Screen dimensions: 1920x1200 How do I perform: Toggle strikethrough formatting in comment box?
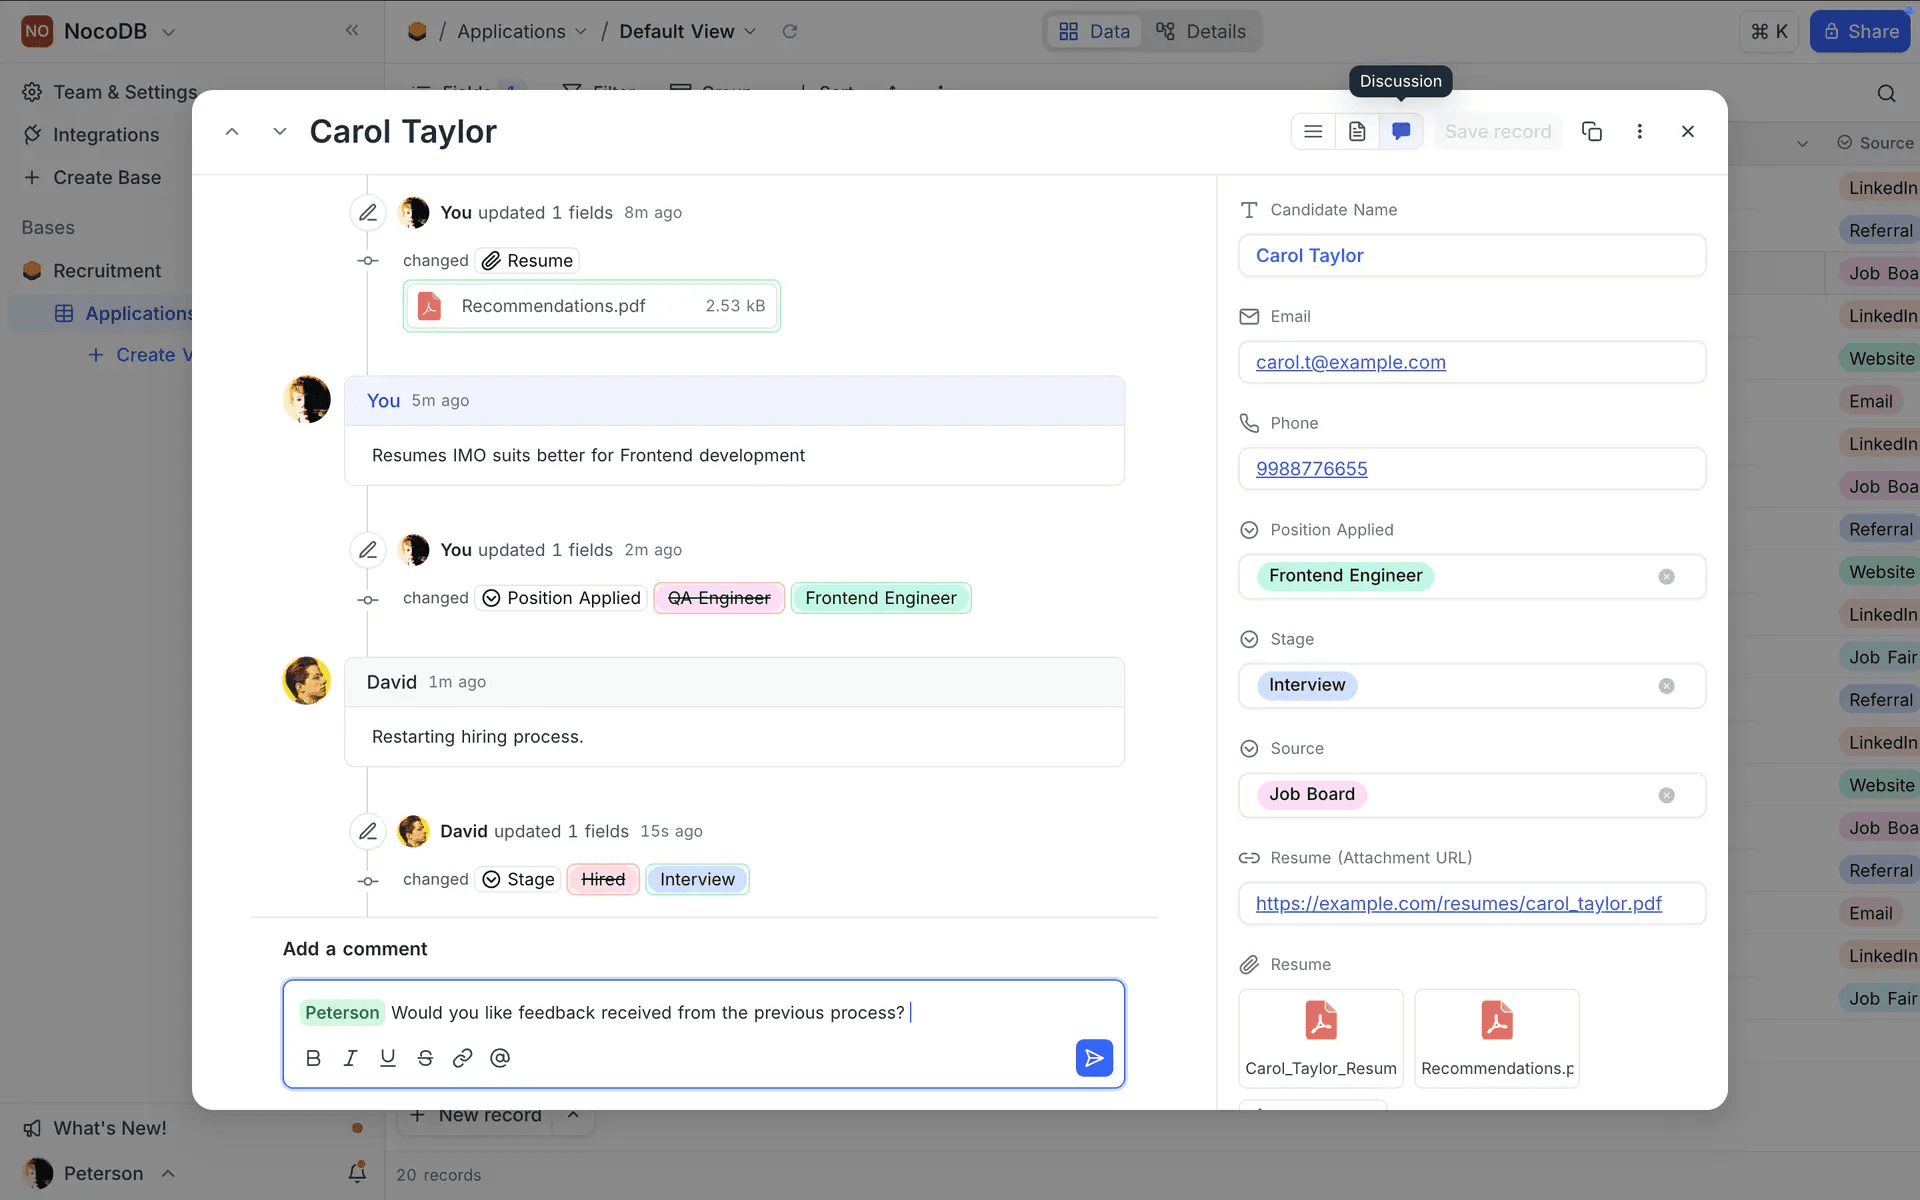coord(425,1058)
